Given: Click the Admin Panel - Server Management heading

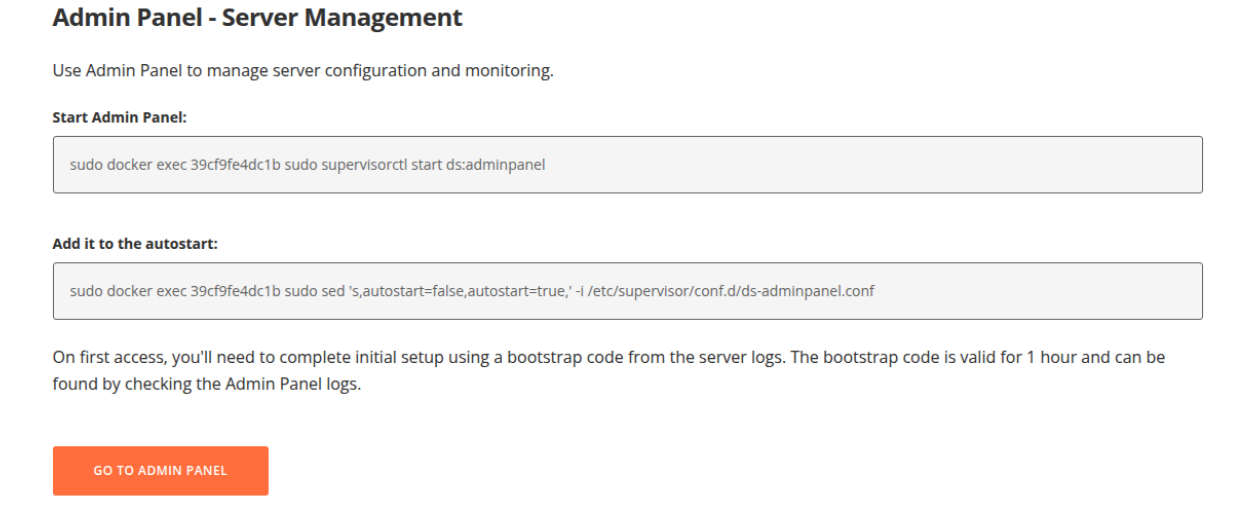Looking at the screenshot, I should (257, 17).
